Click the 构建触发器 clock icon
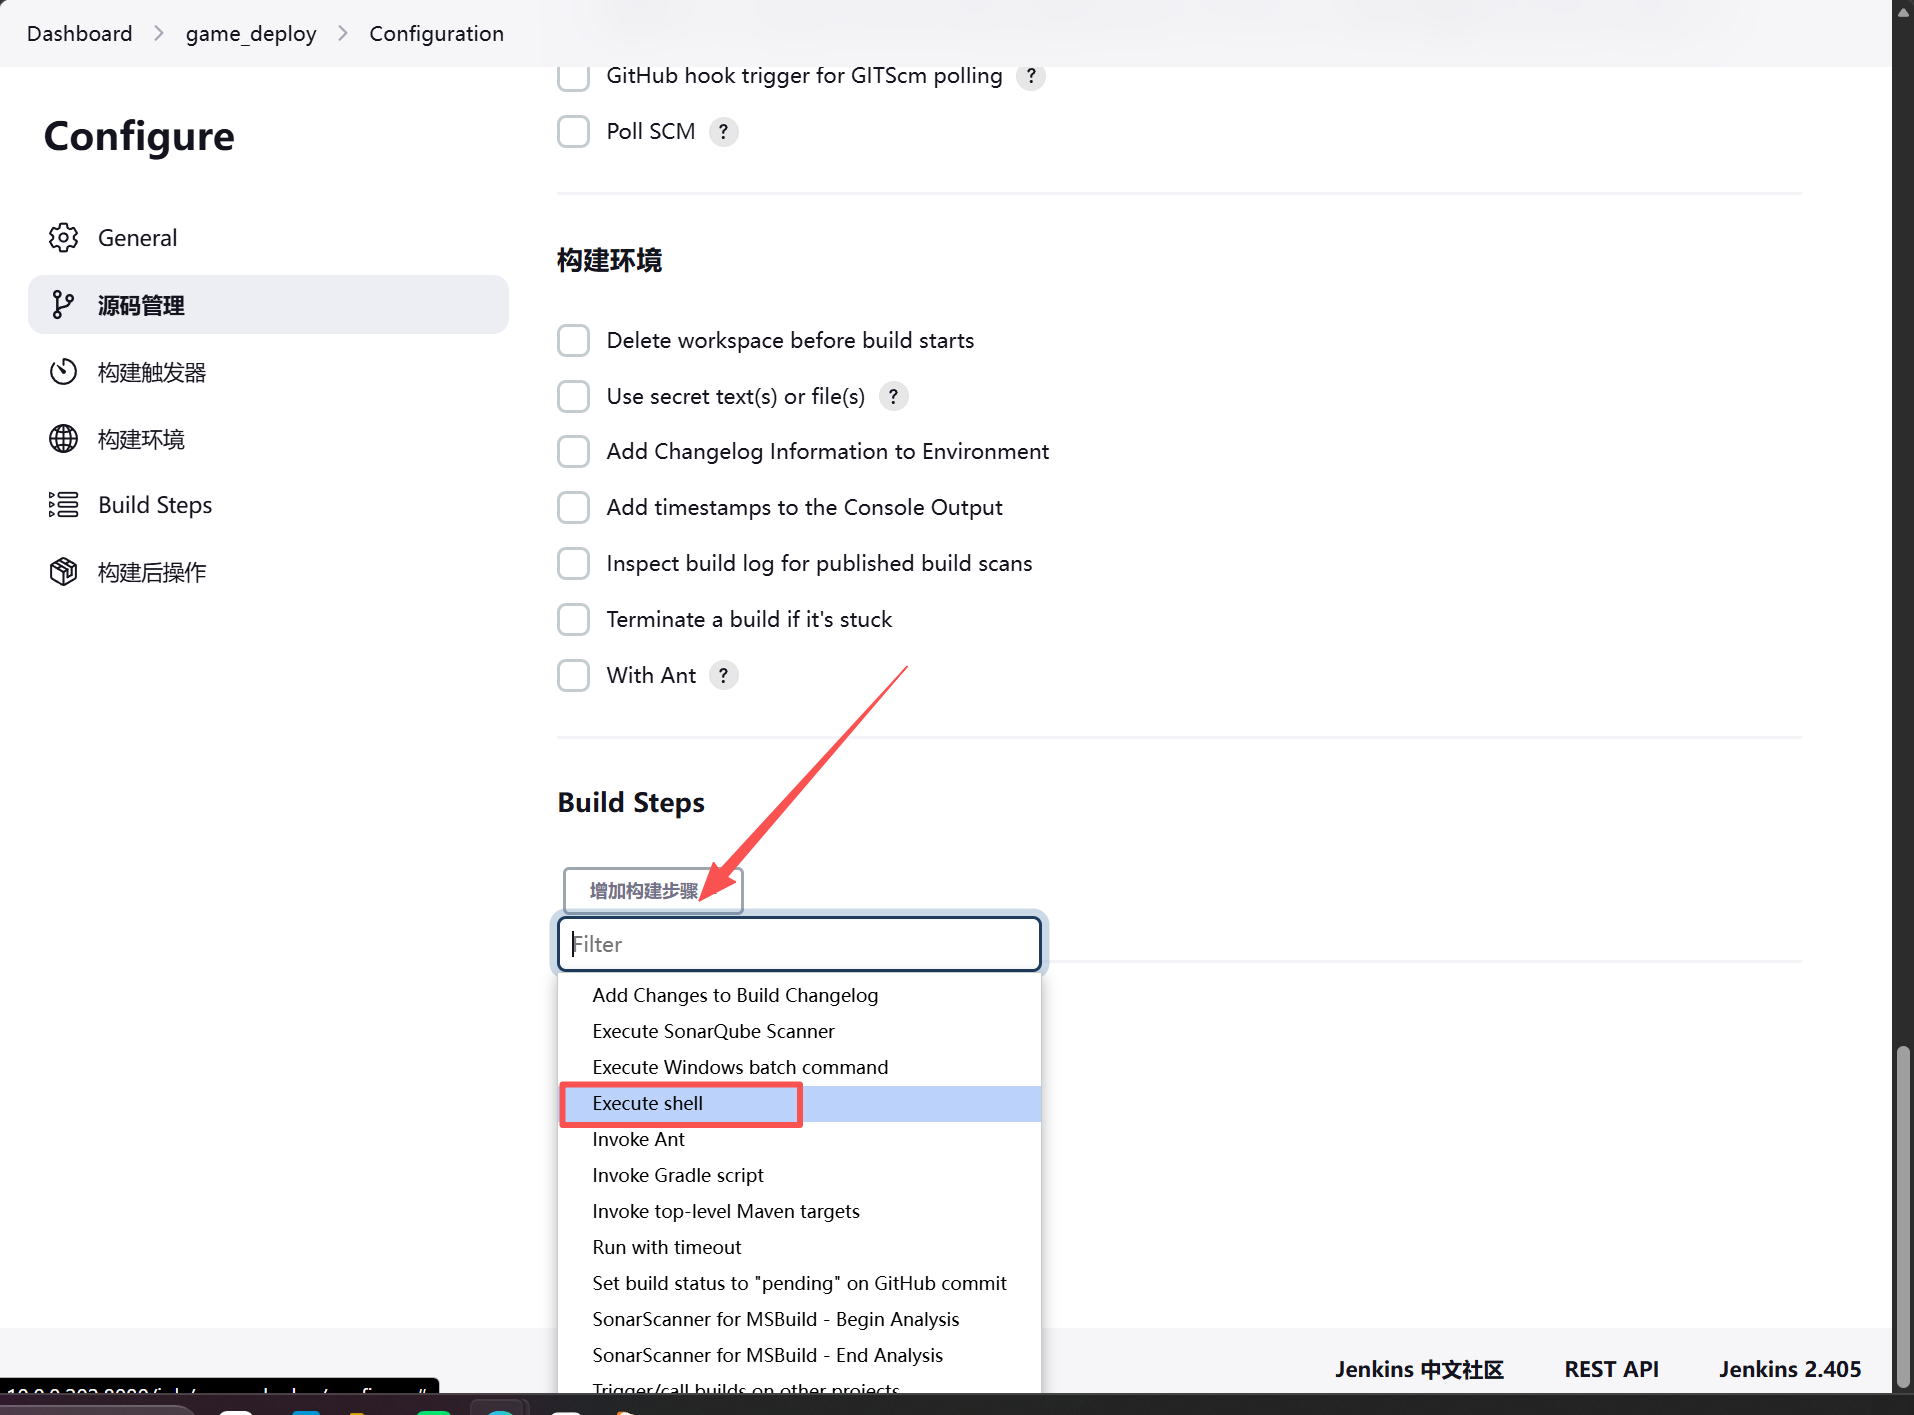The width and height of the screenshot is (1914, 1415). pyautogui.click(x=63, y=372)
